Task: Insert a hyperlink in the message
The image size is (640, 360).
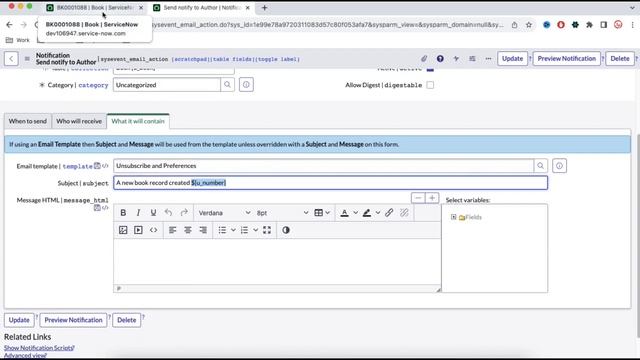Action: coord(389,213)
